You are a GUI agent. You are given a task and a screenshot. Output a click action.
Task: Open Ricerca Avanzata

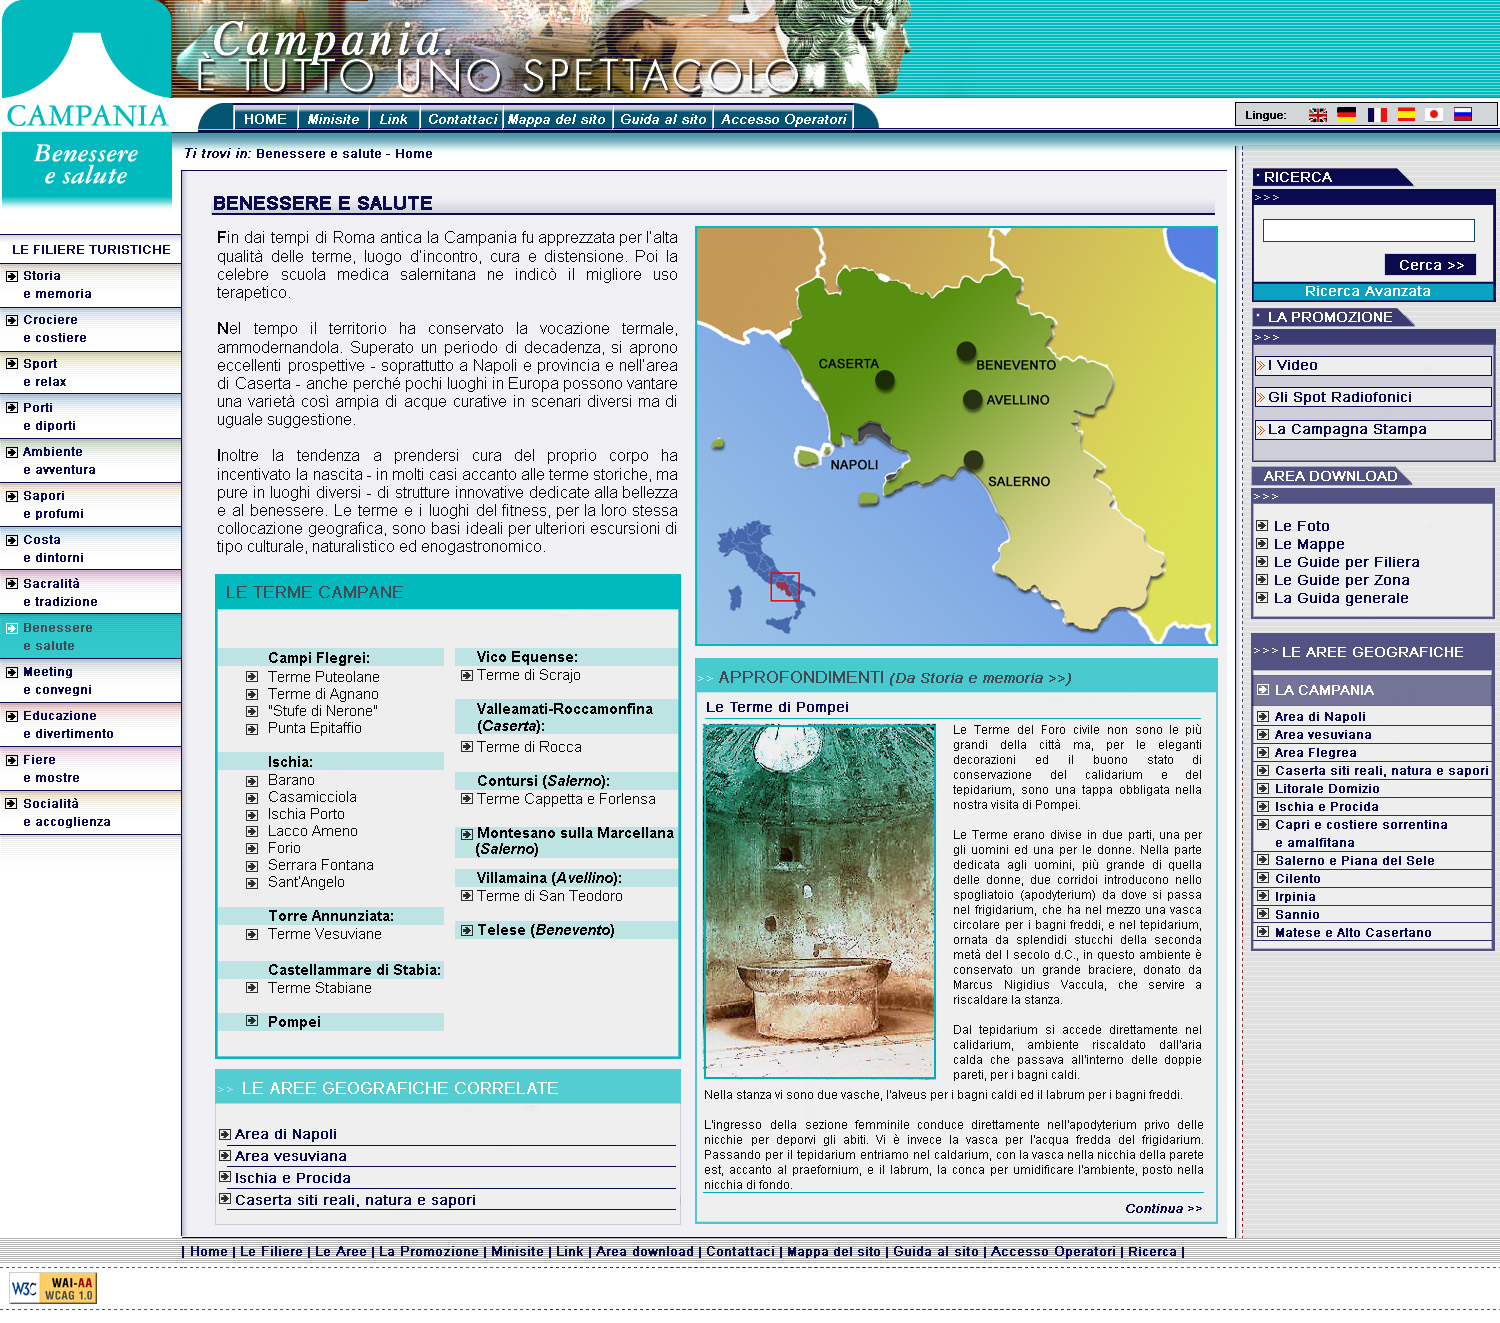pos(1367,291)
